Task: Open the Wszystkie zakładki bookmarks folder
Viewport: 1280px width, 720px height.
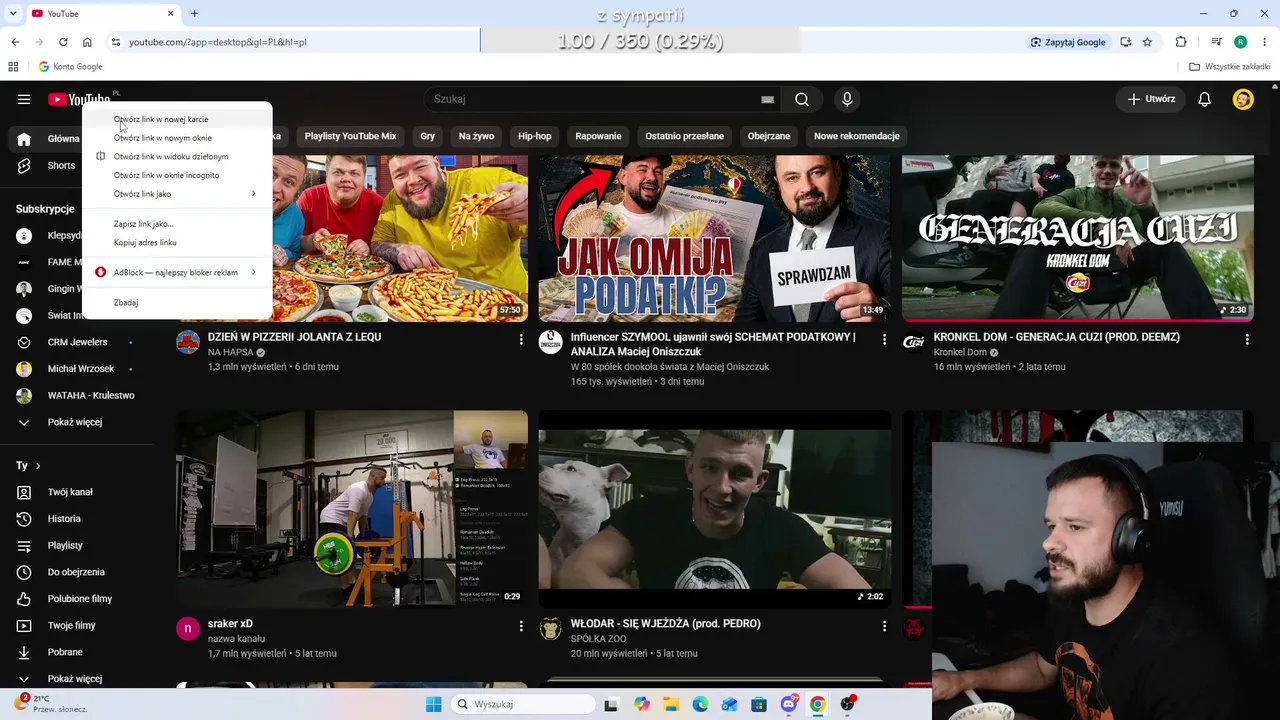Action: click(1230, 67)
